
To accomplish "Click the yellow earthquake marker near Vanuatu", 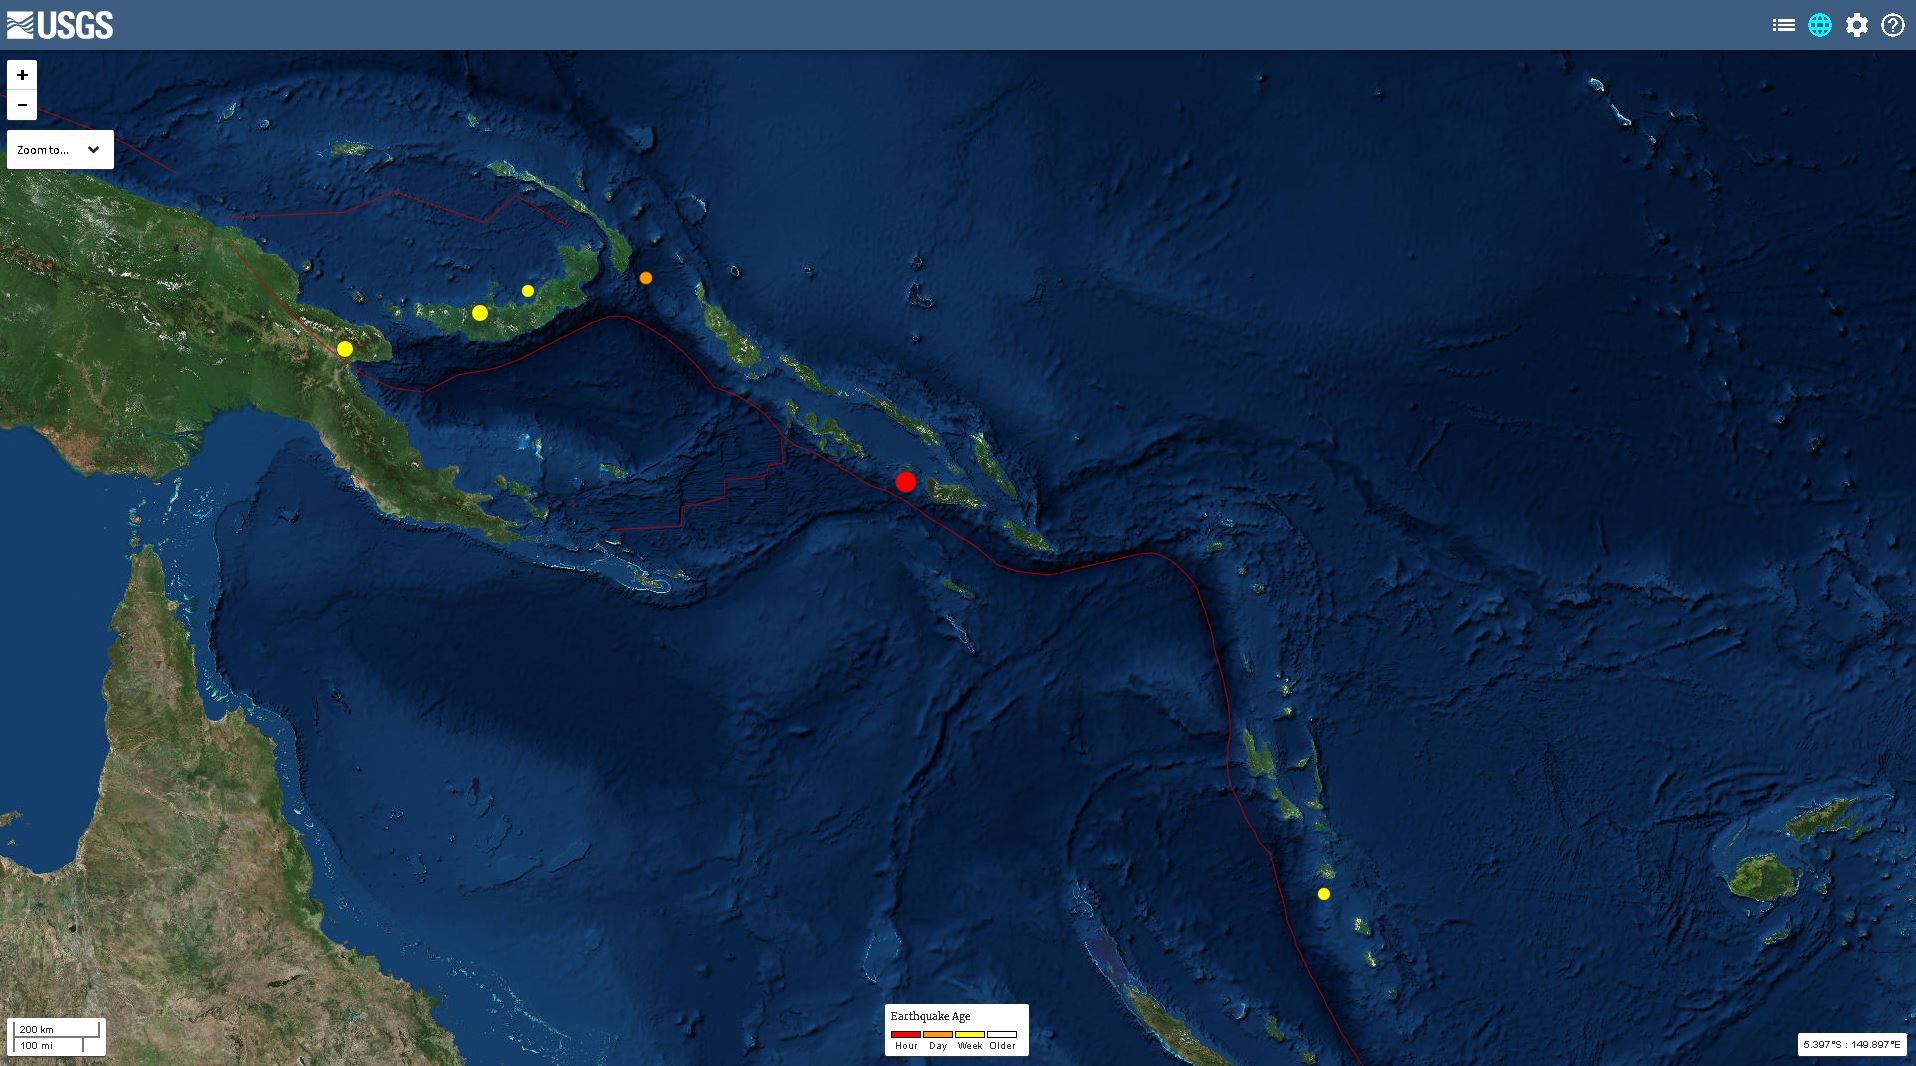I will point(1324,894).
